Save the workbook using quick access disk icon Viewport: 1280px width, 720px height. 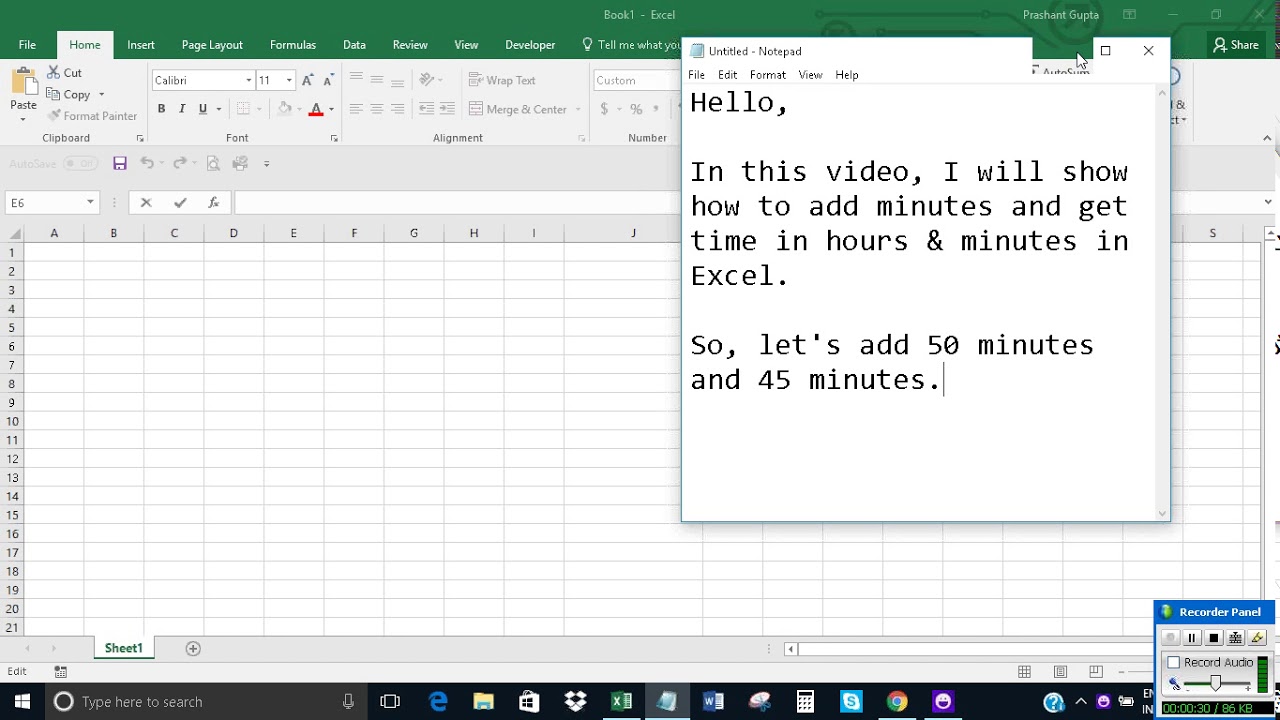pos(120,163)
